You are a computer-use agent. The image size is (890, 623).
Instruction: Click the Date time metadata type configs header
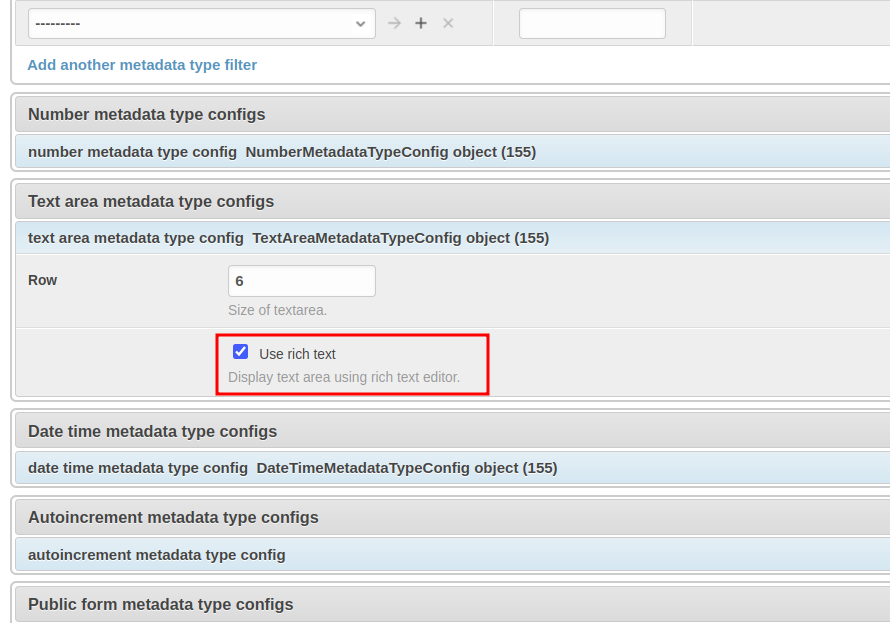click(x=152, y=431)
